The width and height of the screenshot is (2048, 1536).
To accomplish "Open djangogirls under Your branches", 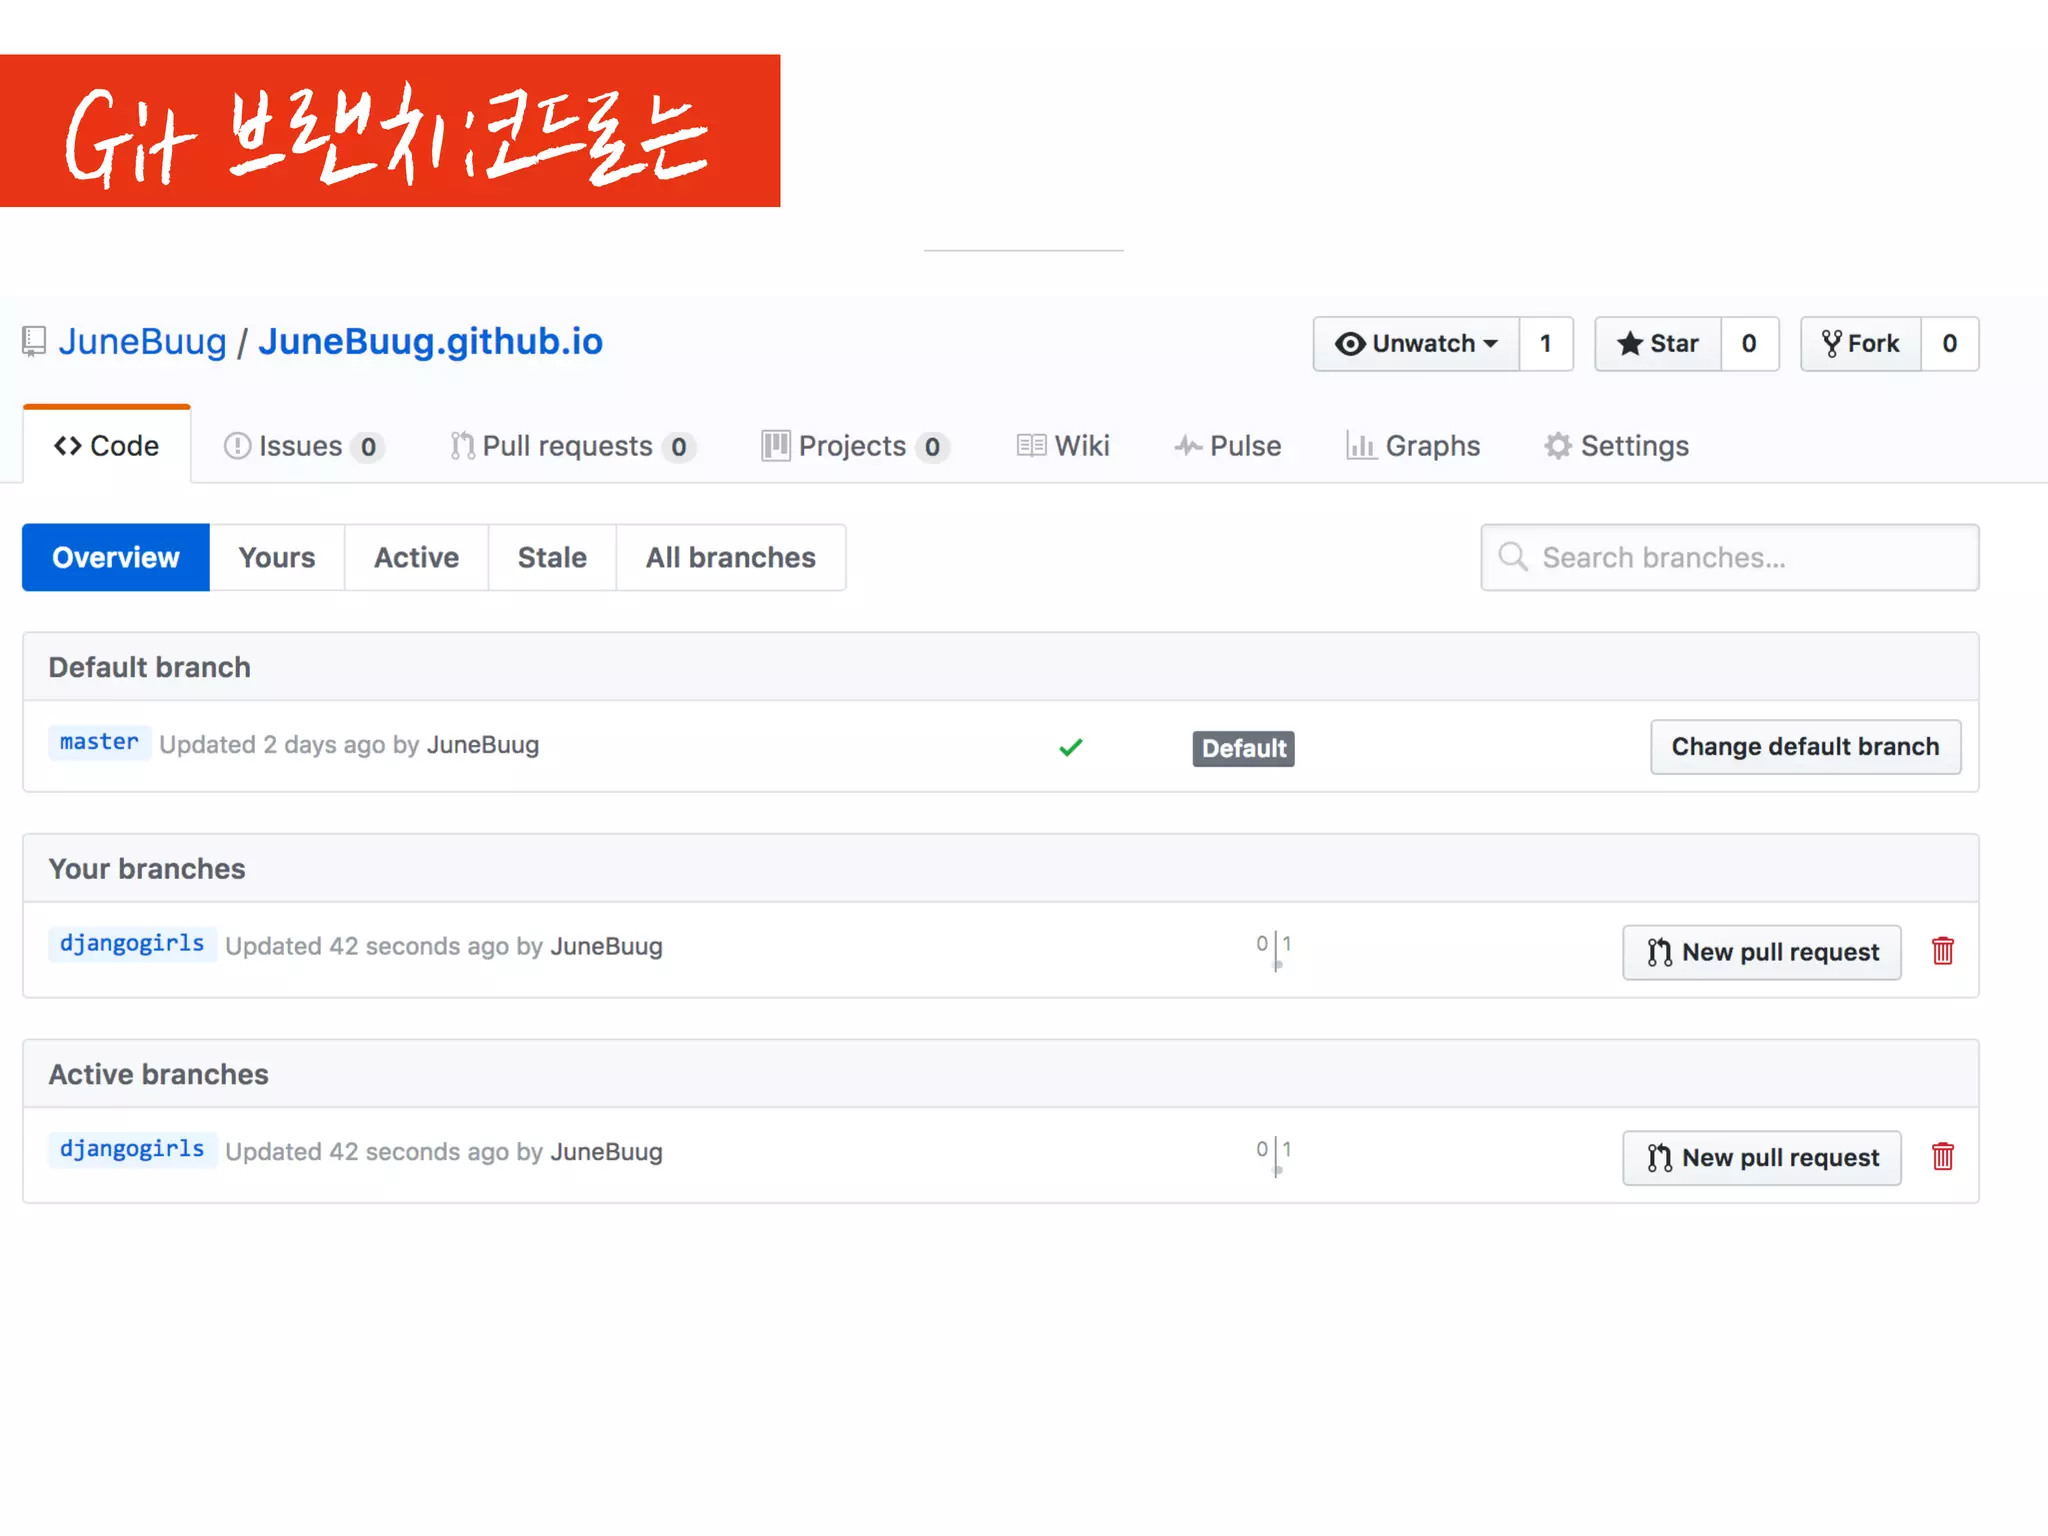I will pos(132,944).
